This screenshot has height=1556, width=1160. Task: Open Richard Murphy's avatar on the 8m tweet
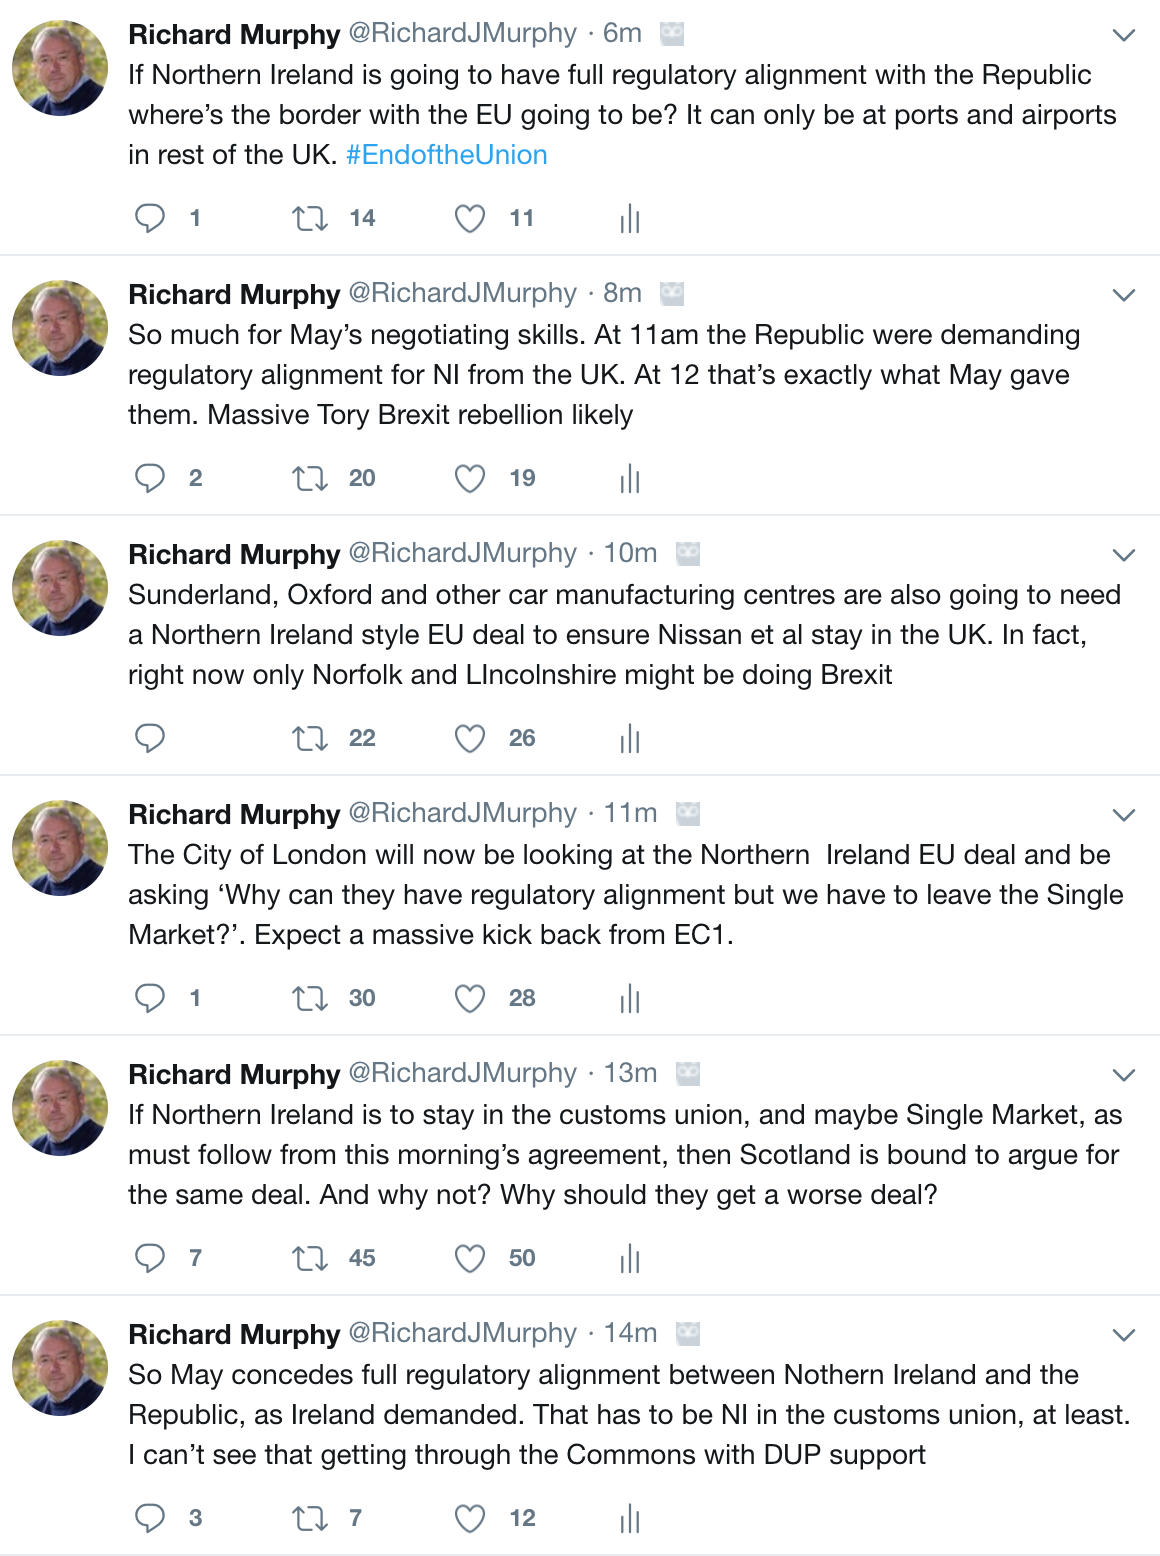(x=60, y=328)
